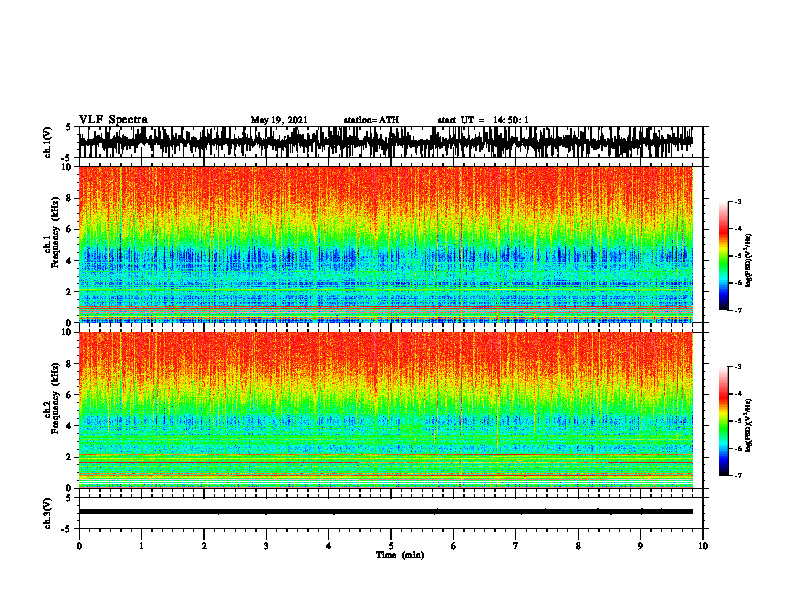Click the ch.1 color bar "-3" tick label
This screenshot has height=612, width=792.
[x=737, y=201]
